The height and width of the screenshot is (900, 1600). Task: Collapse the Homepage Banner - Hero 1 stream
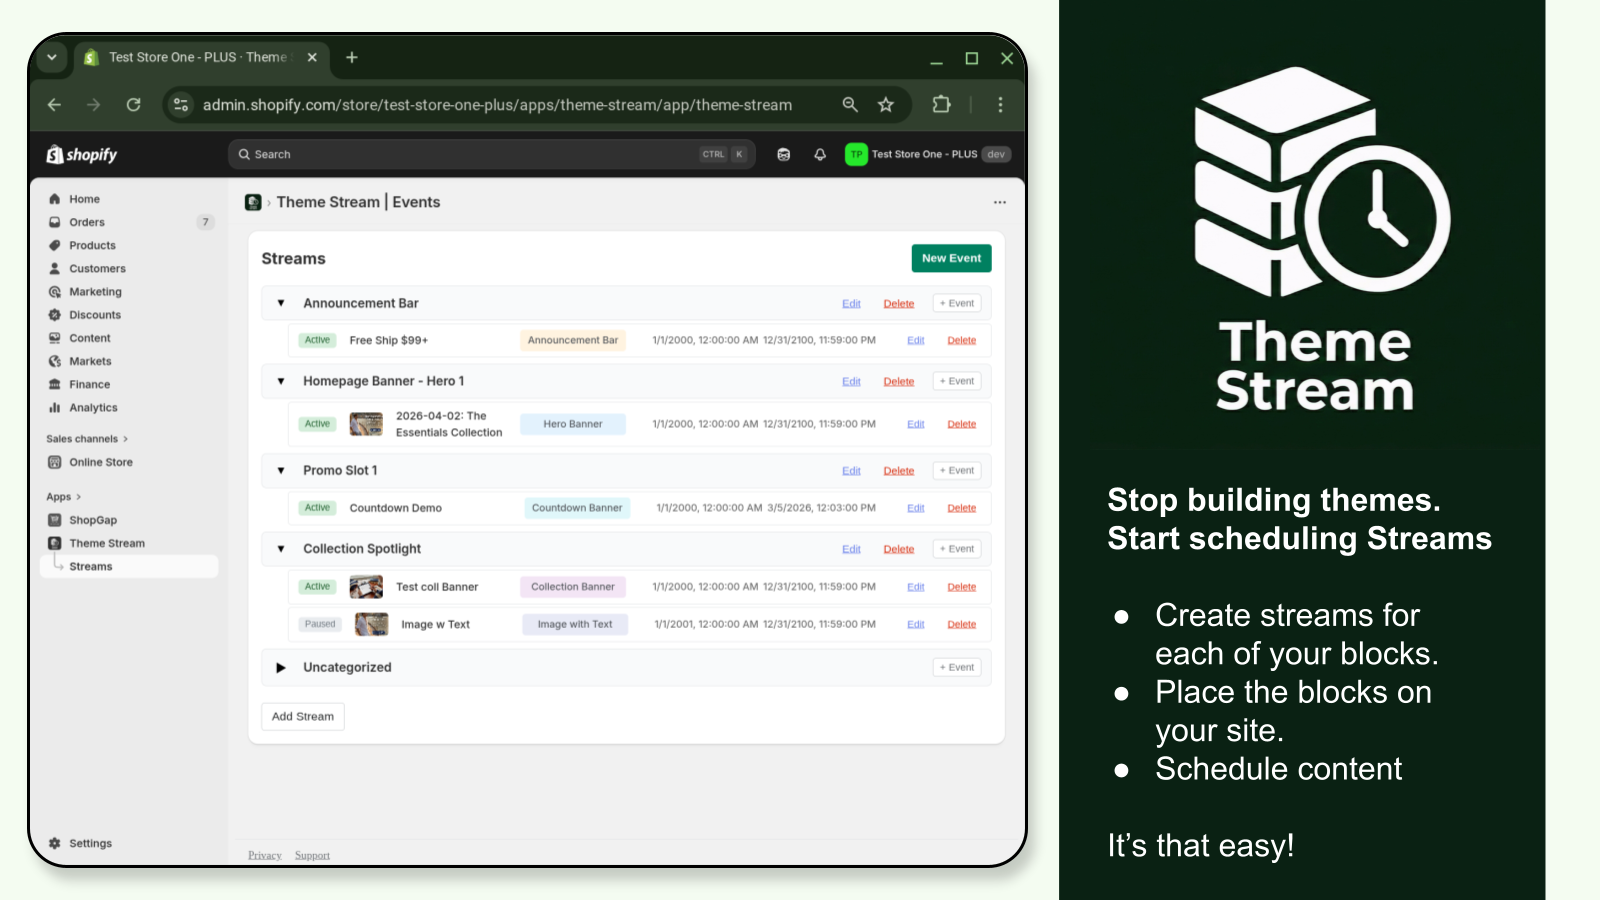click(x=281, y=381)
